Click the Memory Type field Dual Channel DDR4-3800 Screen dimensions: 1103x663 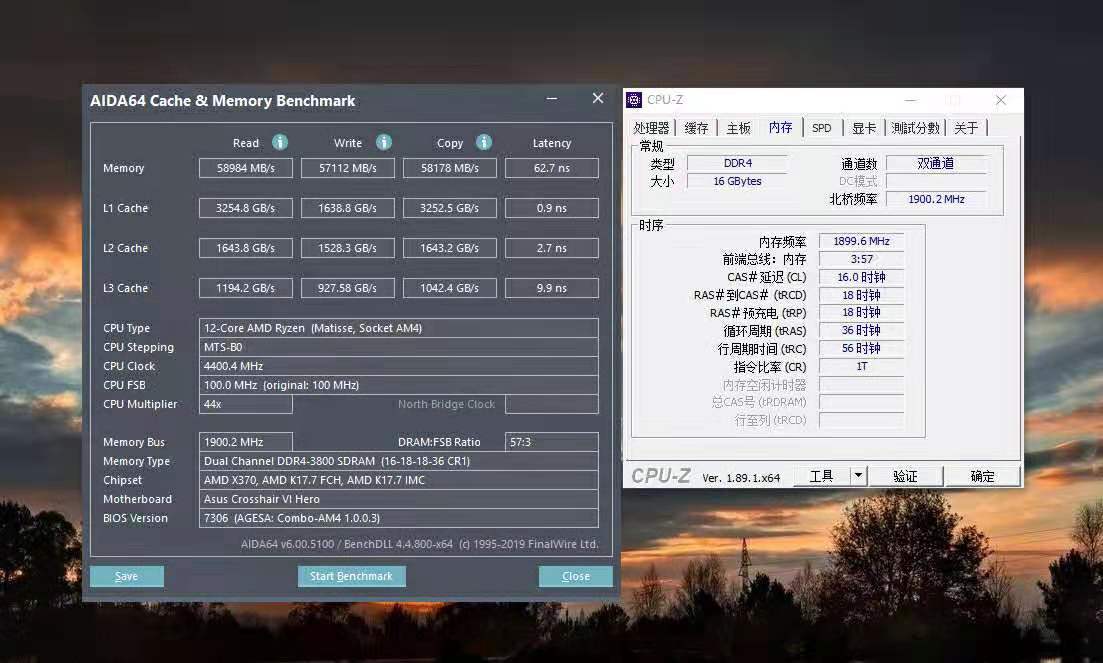tap(399, 461)
